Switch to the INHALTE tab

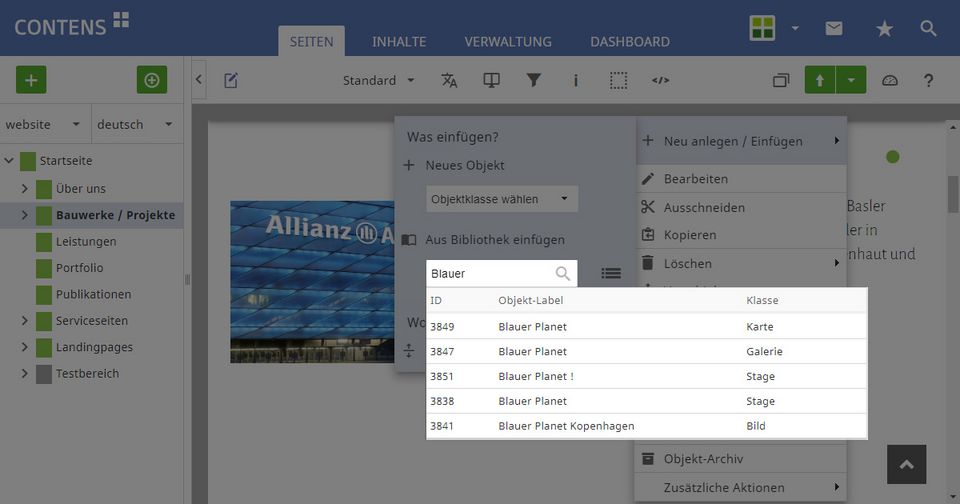tap(399, 42)
